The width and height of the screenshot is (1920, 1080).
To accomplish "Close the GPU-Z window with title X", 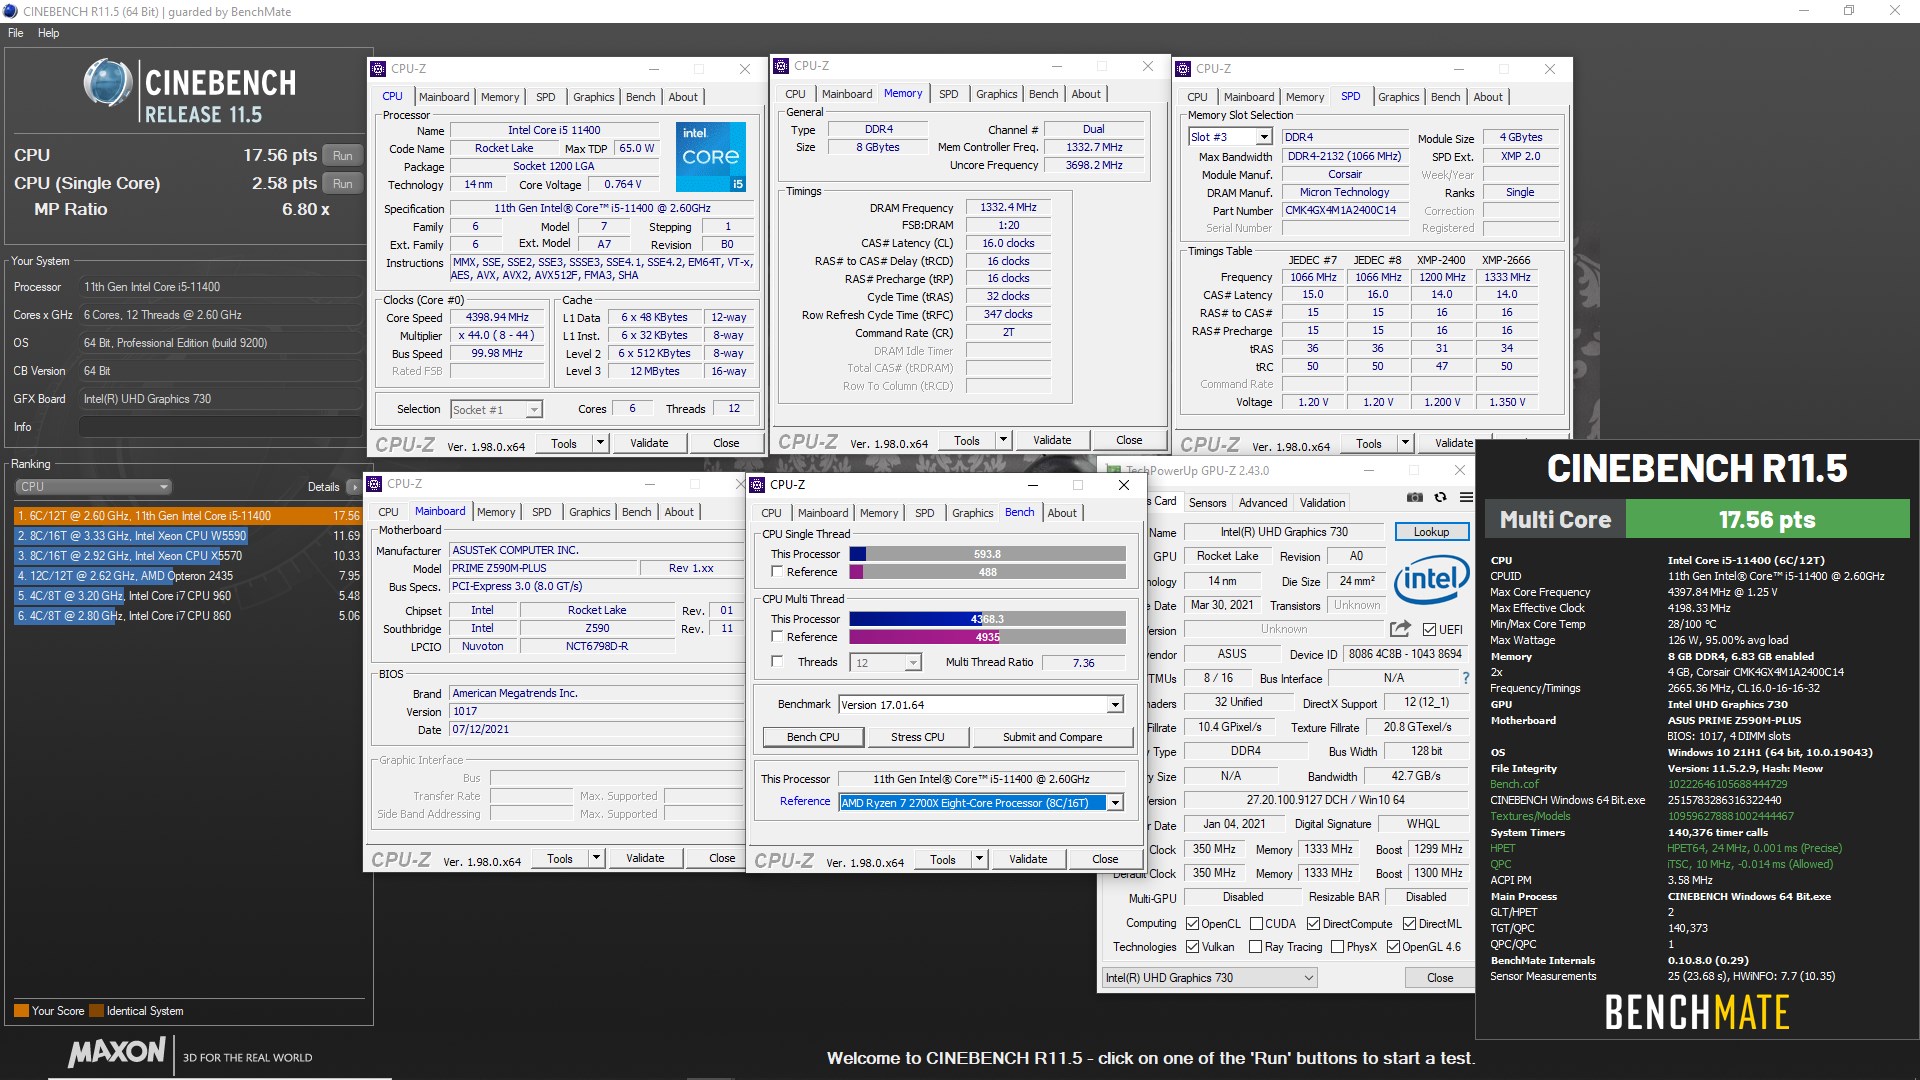I will click(1460, 470).
